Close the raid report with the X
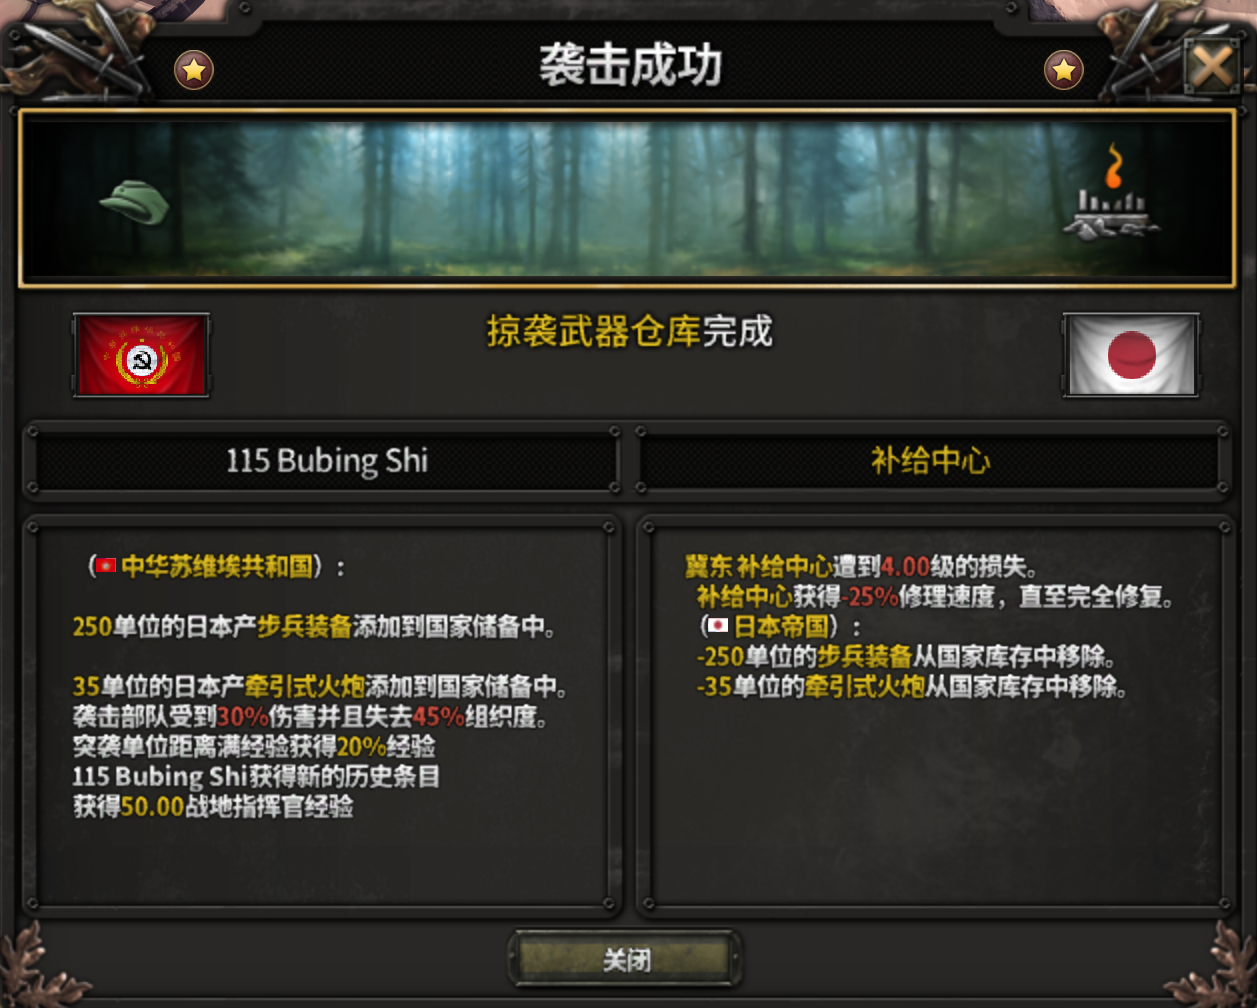The width and height of the screenshot is (1257, 1008). [1212, 67]
